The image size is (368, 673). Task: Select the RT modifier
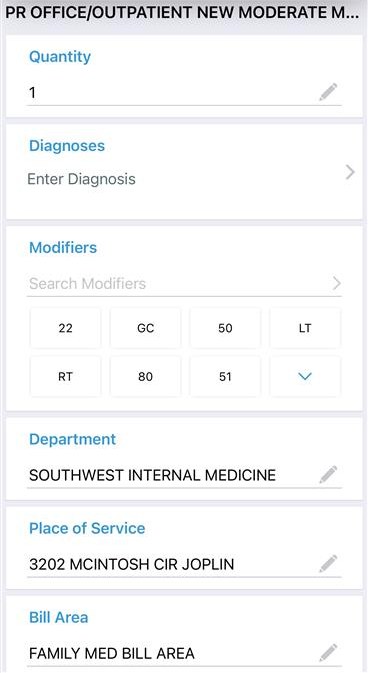65,377
